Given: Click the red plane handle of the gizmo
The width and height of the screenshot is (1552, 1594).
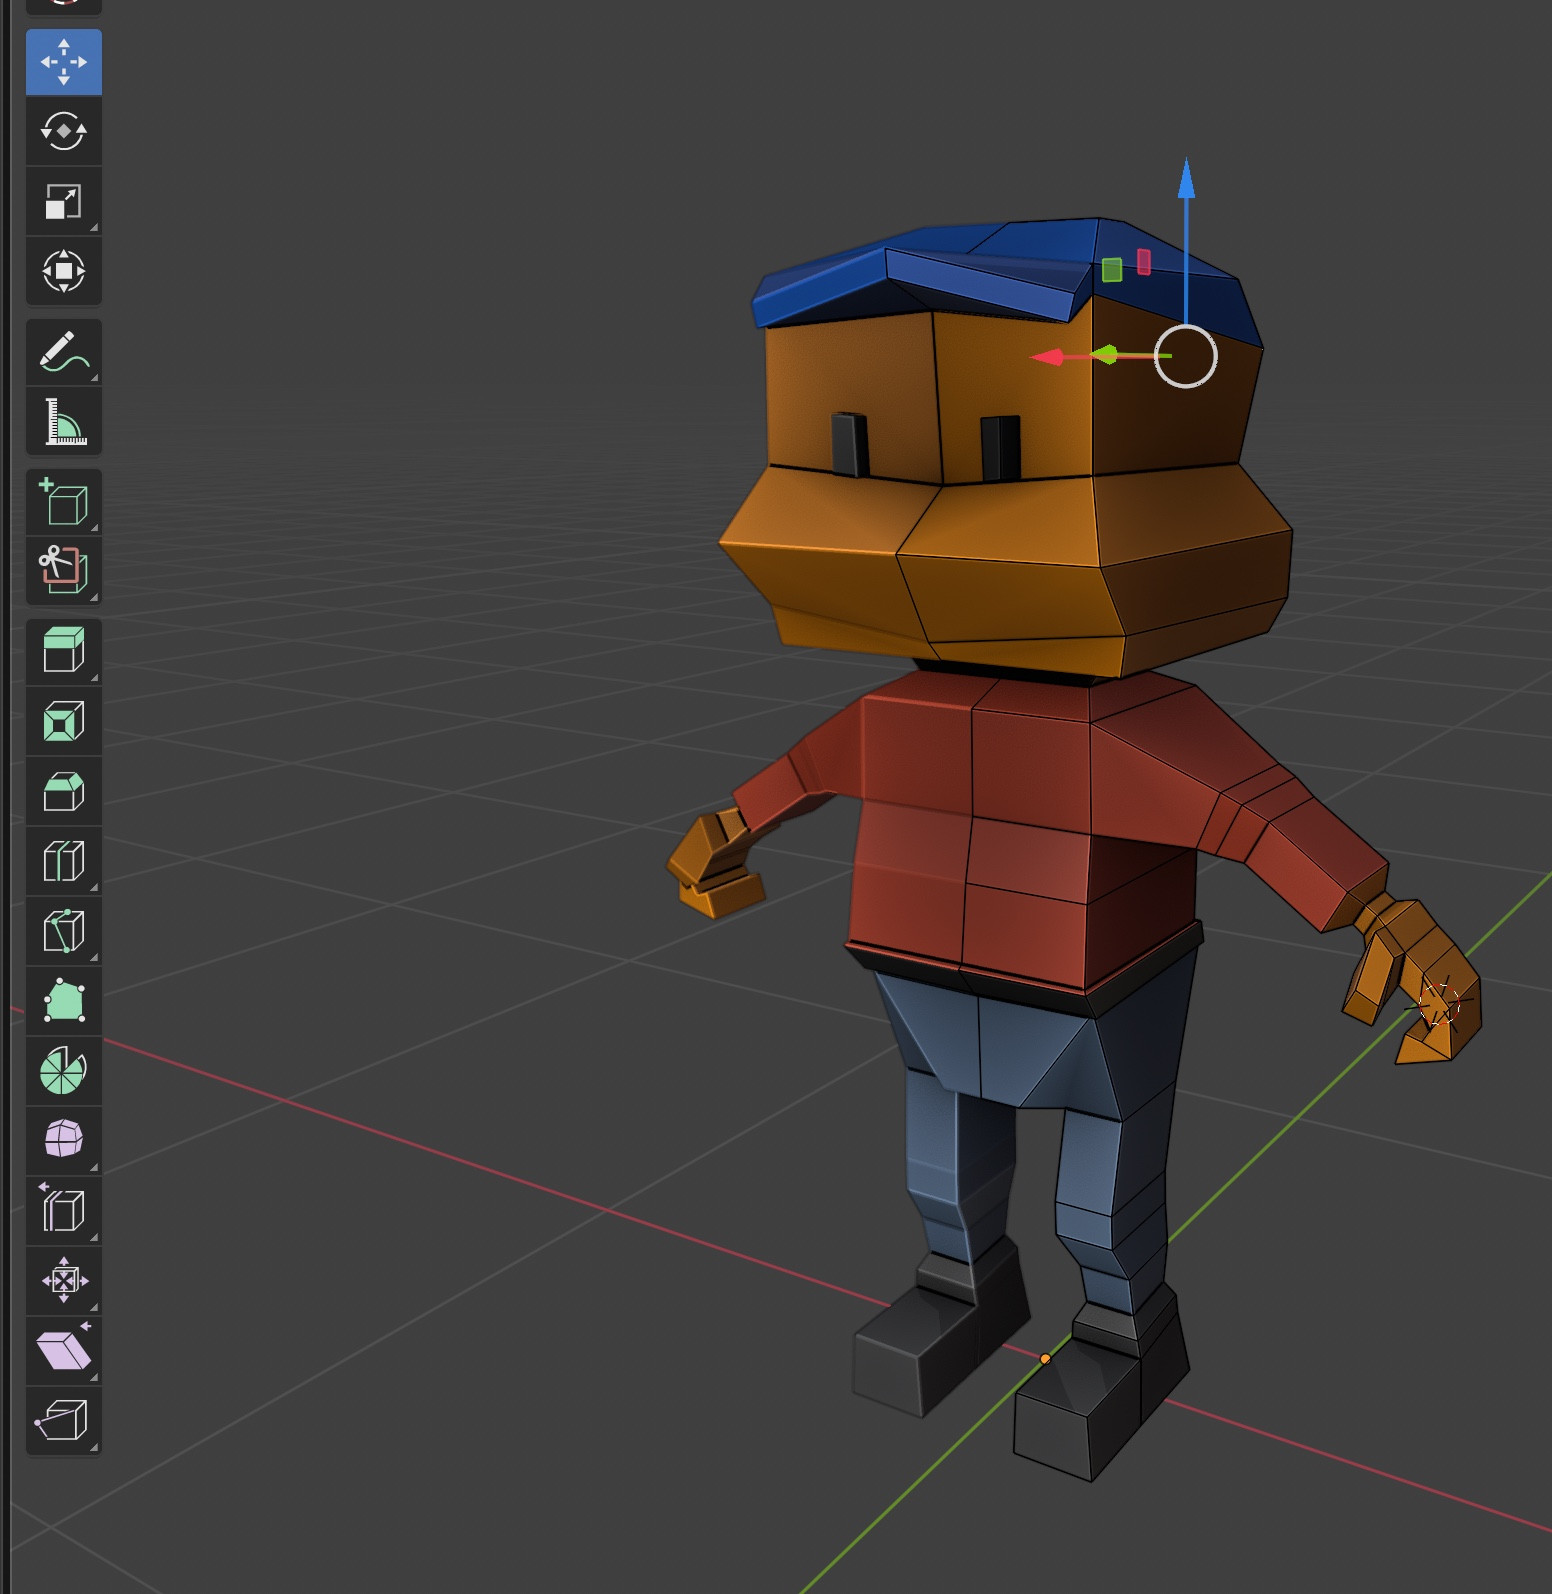Looking at the screenshot, I should (x=1144, y=262).
